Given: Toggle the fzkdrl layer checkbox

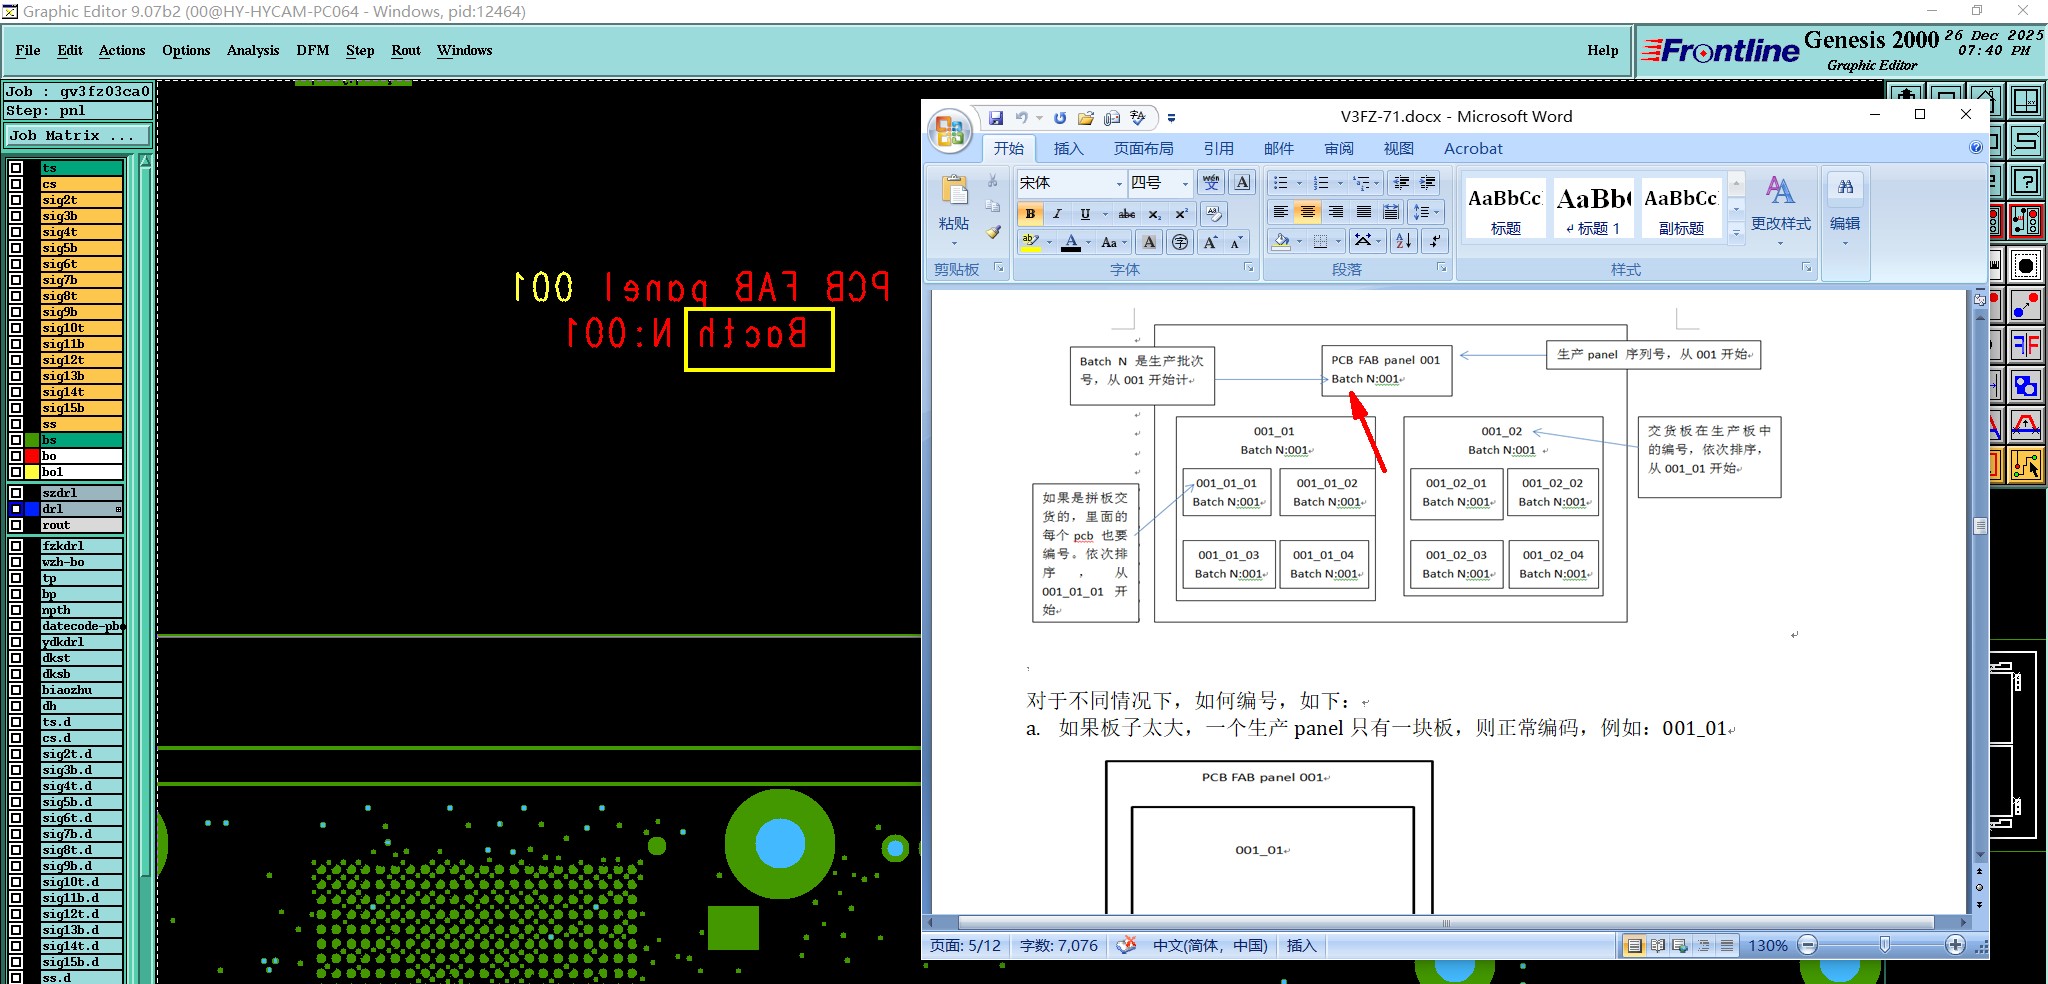Looking at the screenshot, I should click(16, 546).
